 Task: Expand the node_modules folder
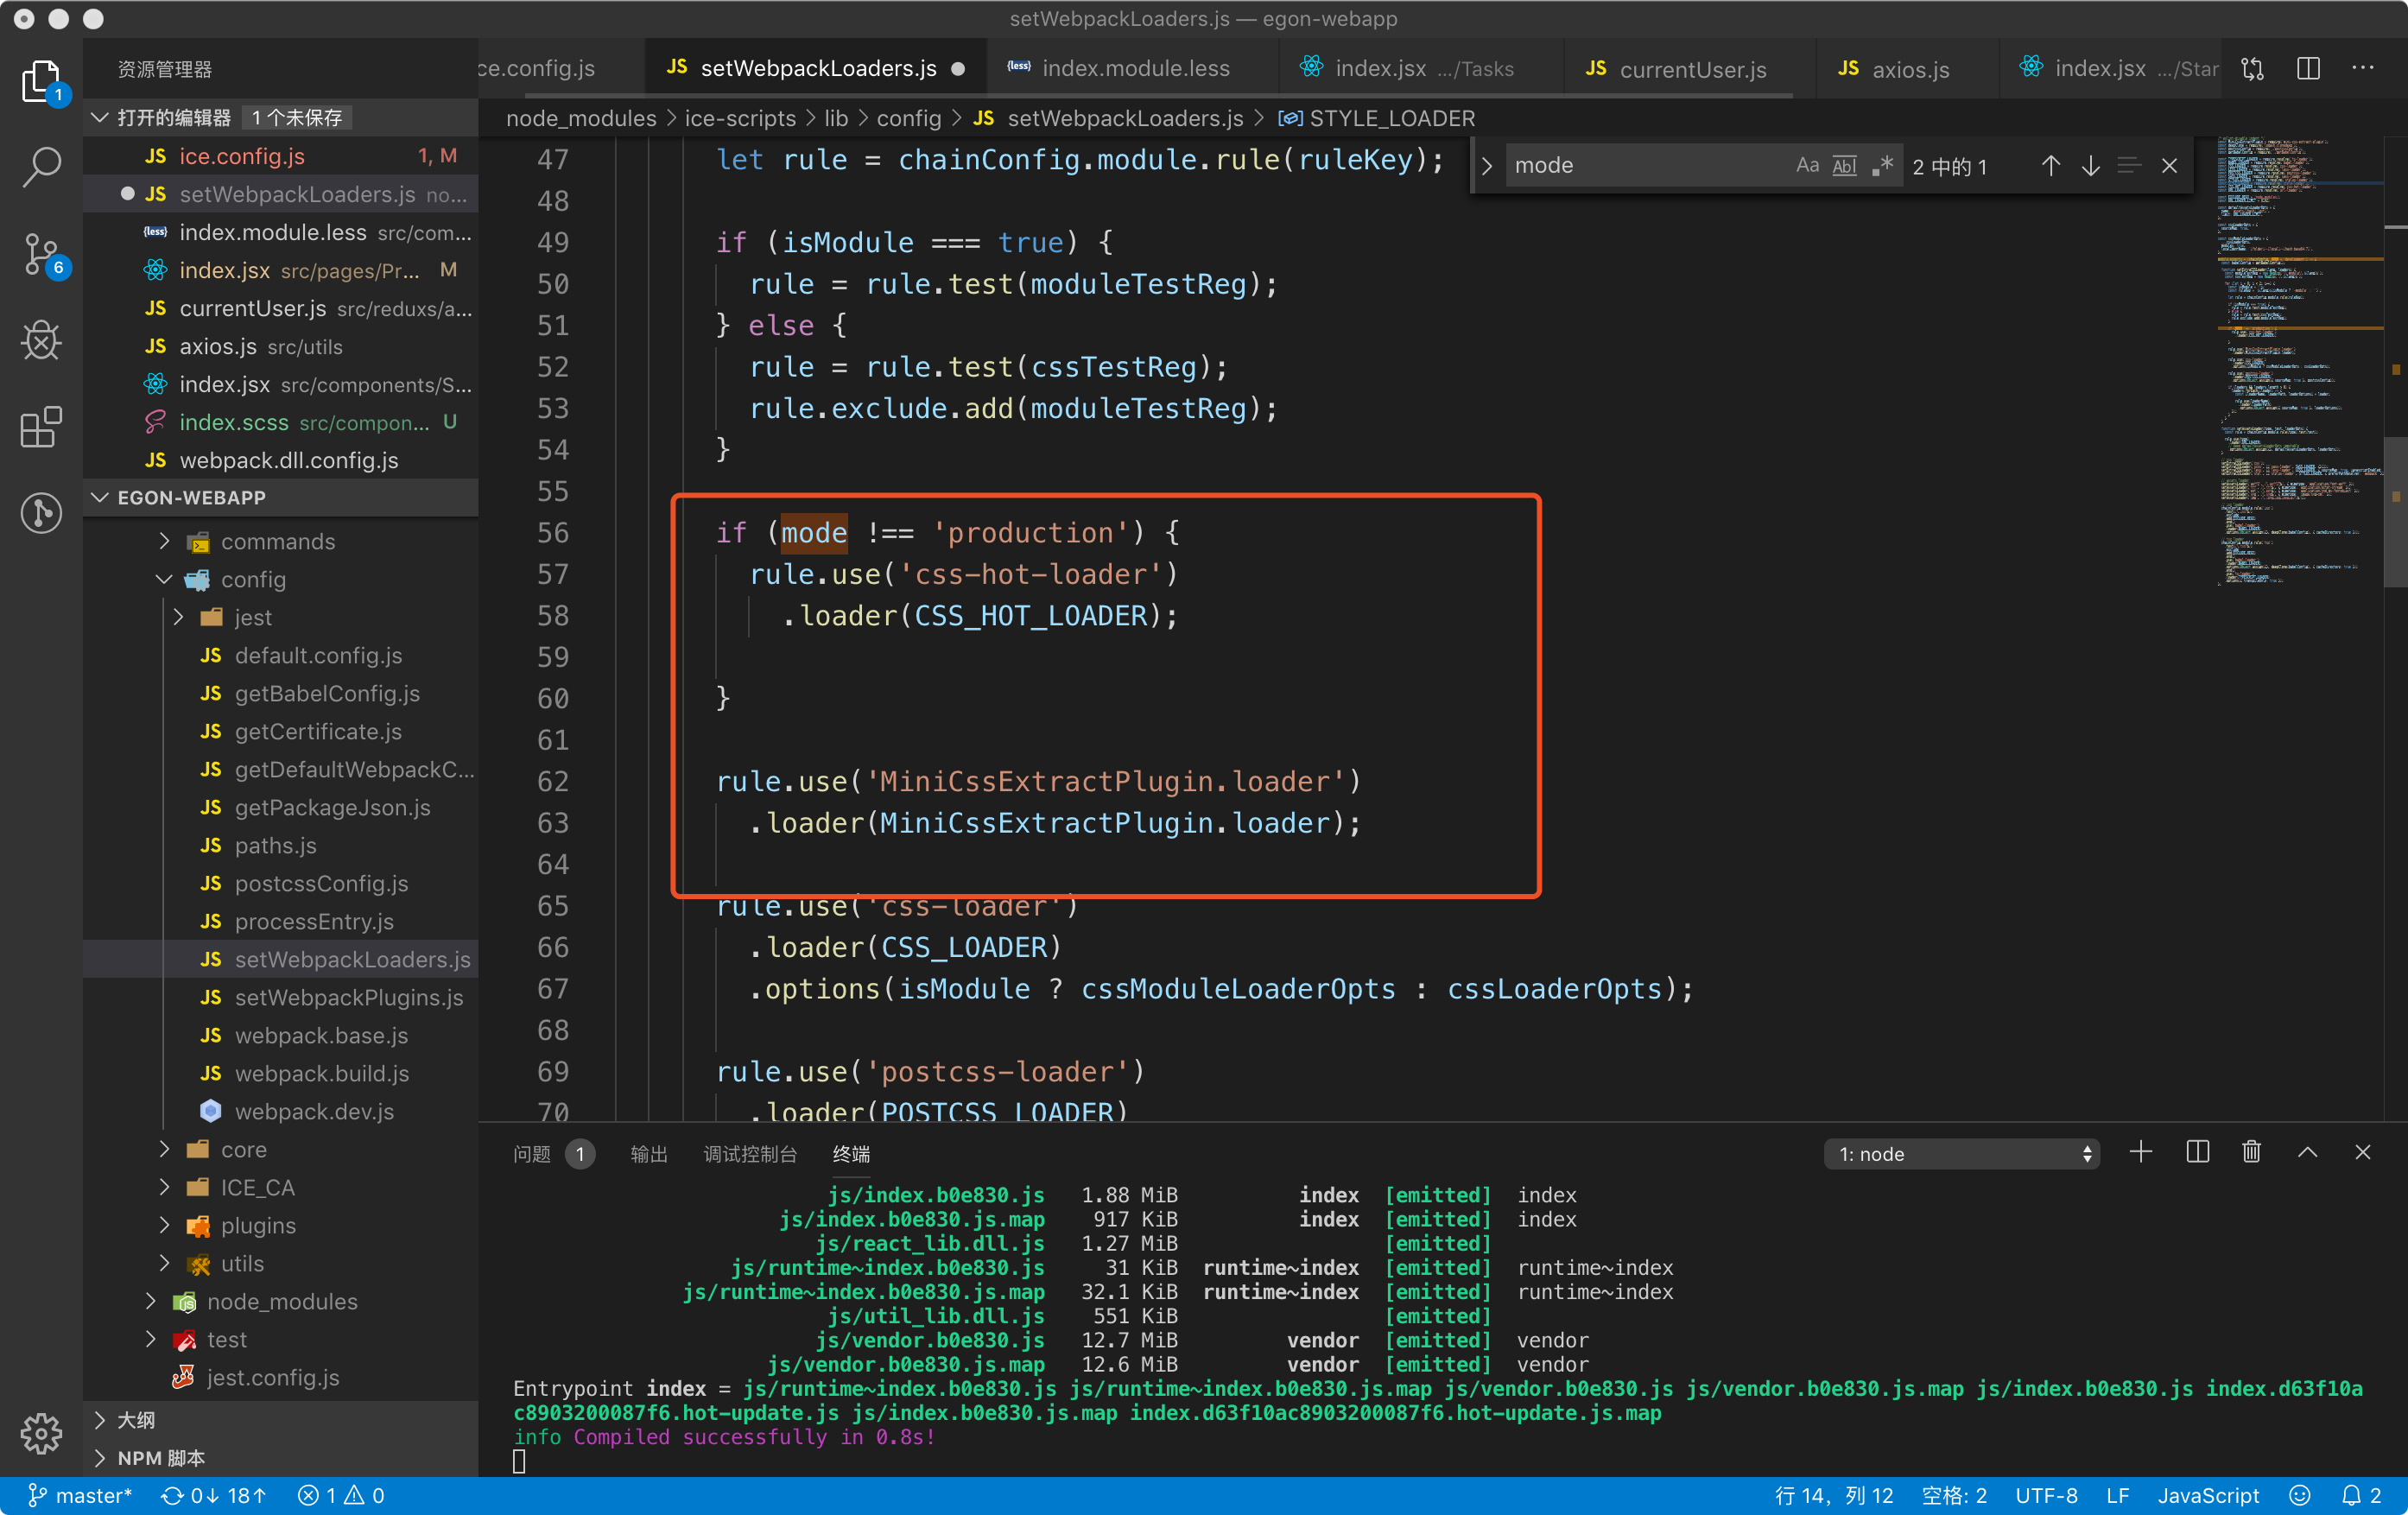tap(151, 1301)
